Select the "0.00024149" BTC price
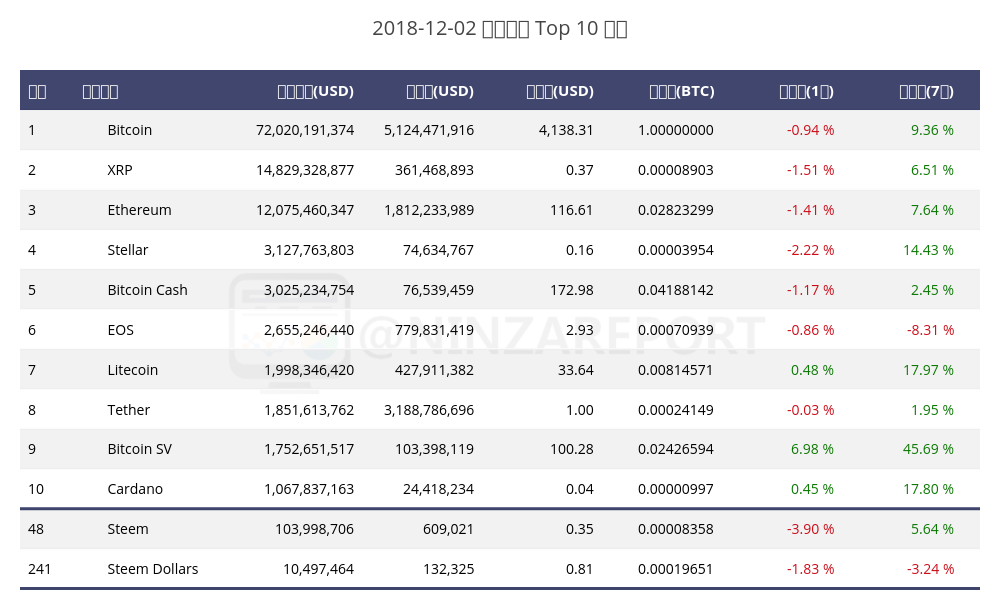This screenshot has height=610, width=1000. point(675,410)
